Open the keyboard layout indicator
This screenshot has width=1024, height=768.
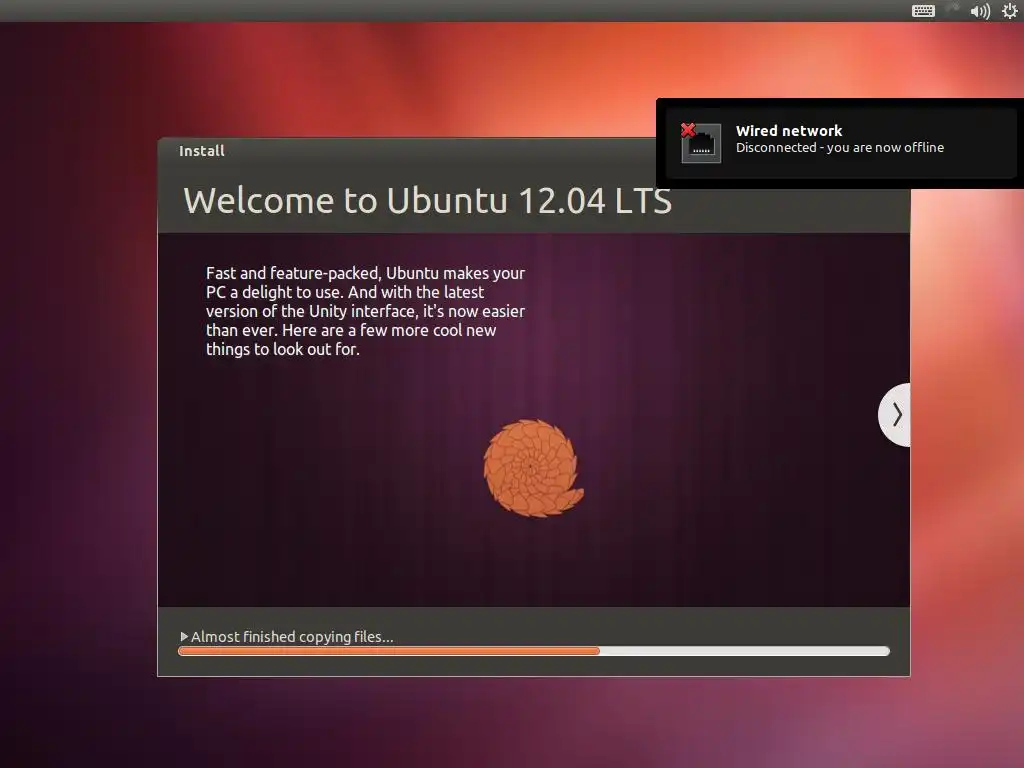tap(923, 10)
